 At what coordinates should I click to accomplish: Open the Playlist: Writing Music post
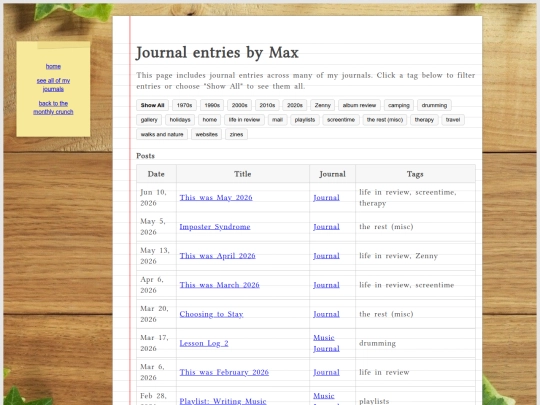pos(223,401)
